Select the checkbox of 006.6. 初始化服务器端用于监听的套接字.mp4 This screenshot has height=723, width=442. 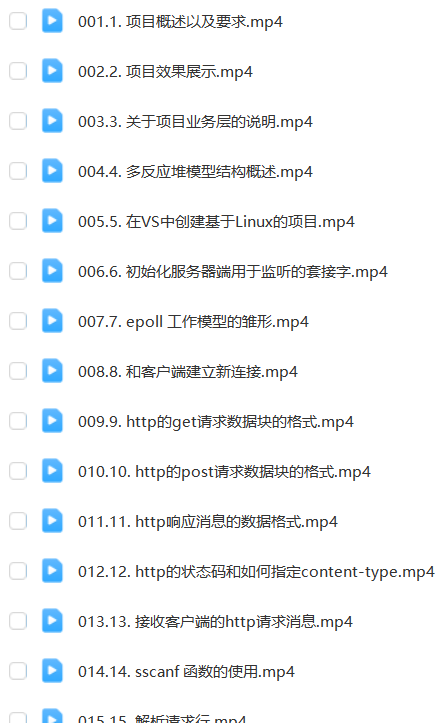pyautogui.click(x=18, y=271)
